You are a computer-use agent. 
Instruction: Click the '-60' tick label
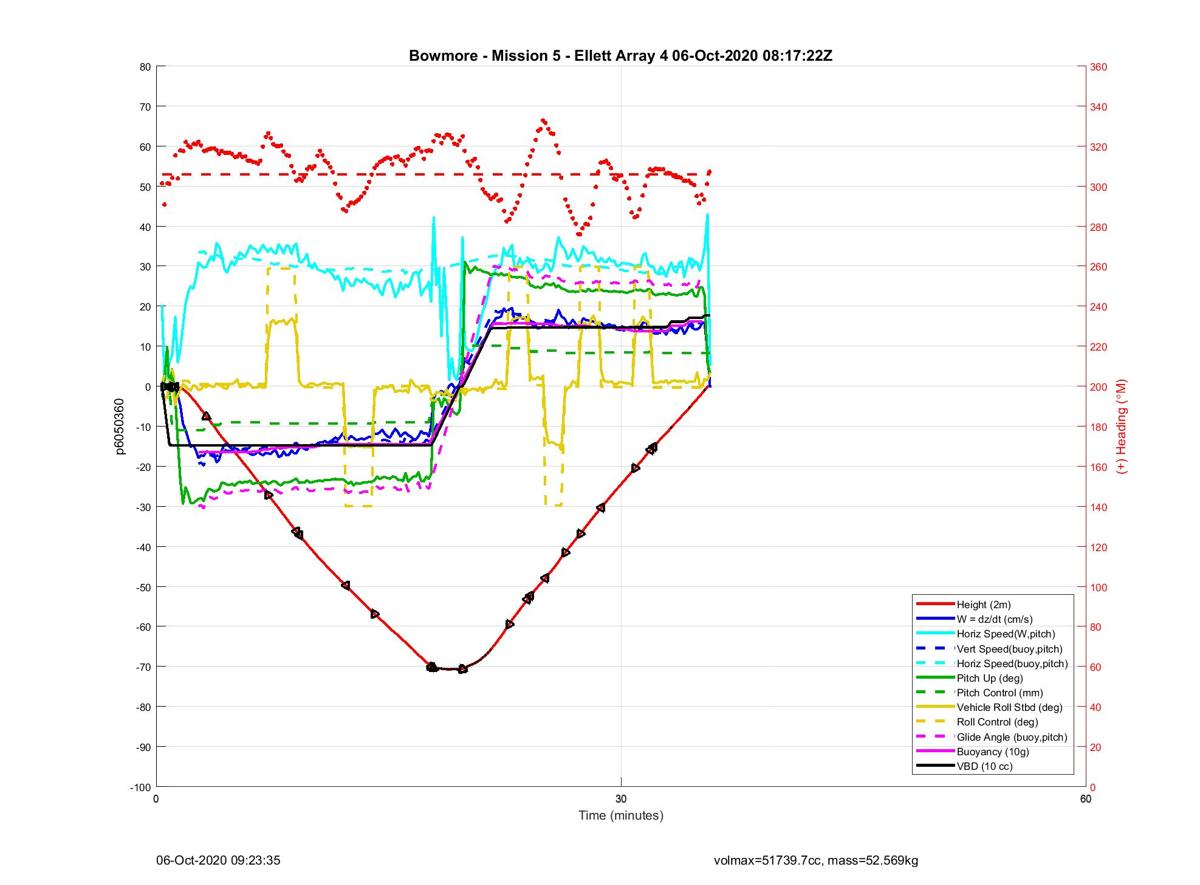[142, 627]
